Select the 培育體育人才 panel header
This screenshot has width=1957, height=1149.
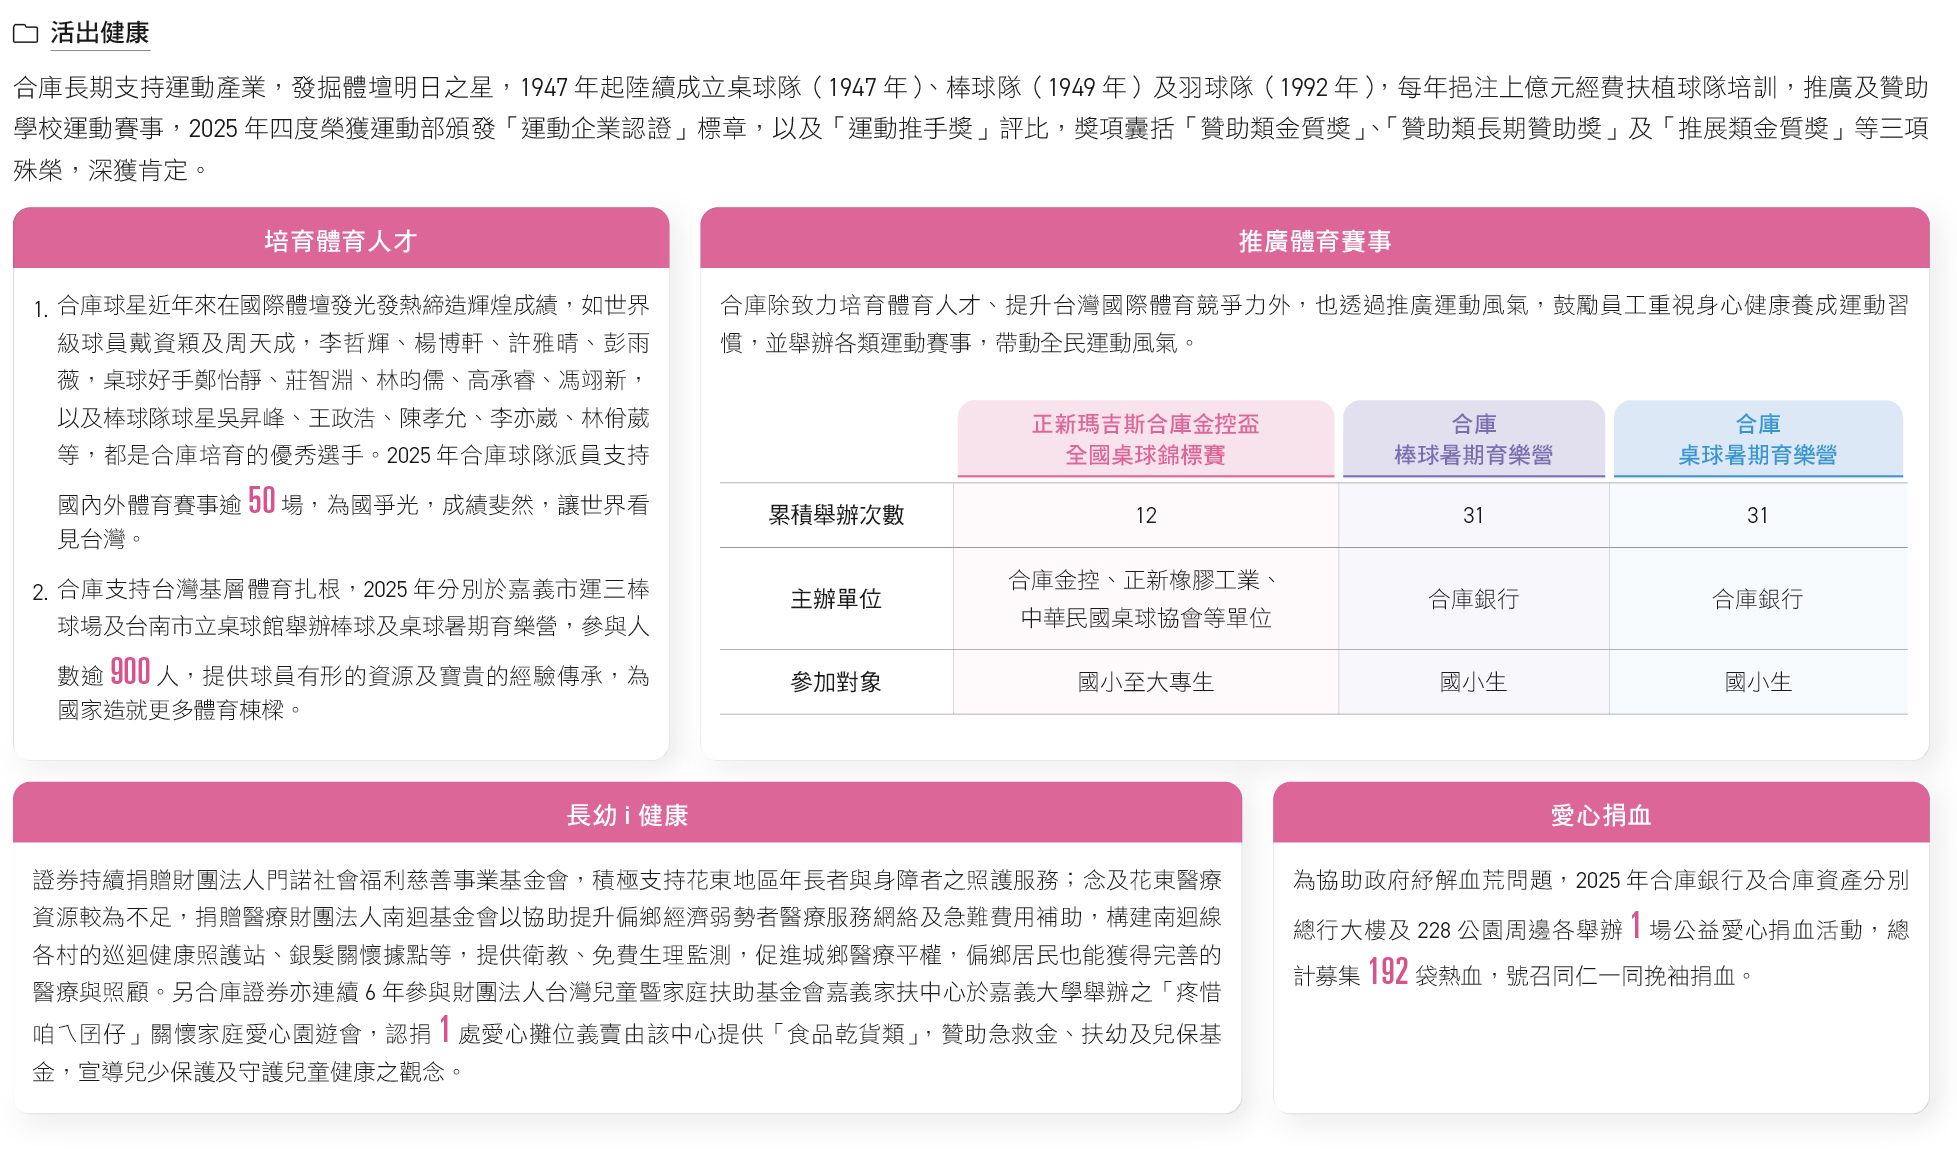coord(340,240)
